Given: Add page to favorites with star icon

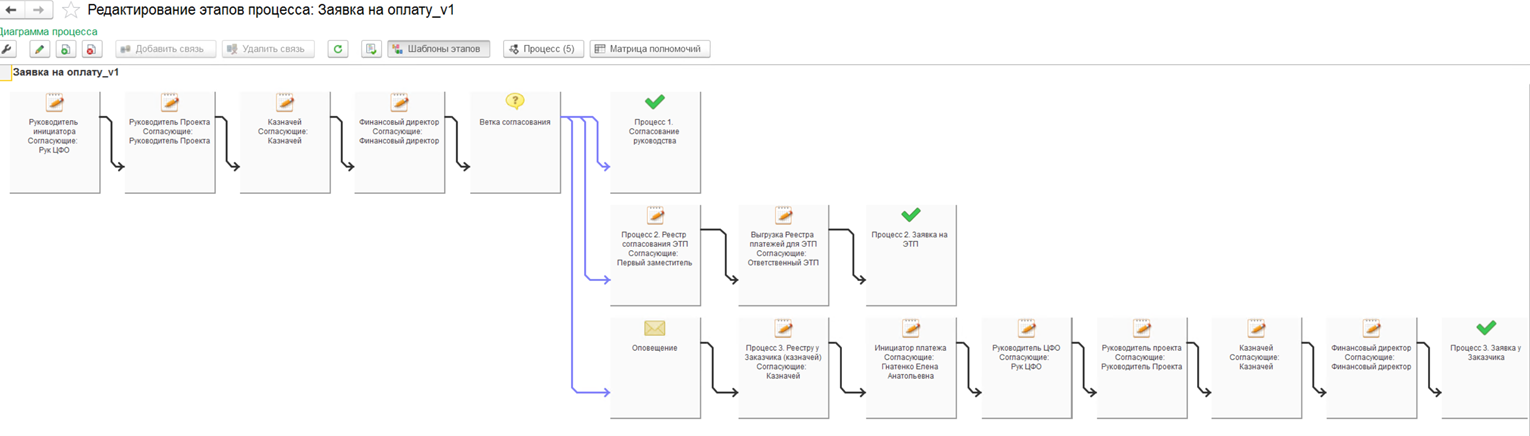Looking at the screenshot, I should pos(71,11).
